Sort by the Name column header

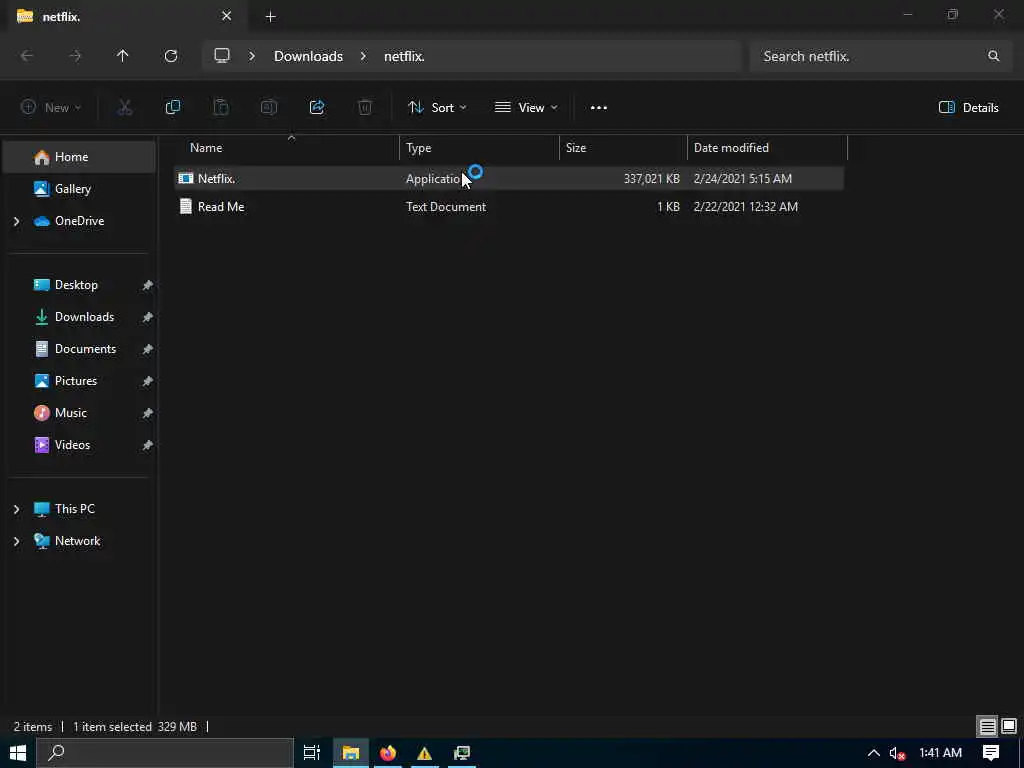(288, 148)
